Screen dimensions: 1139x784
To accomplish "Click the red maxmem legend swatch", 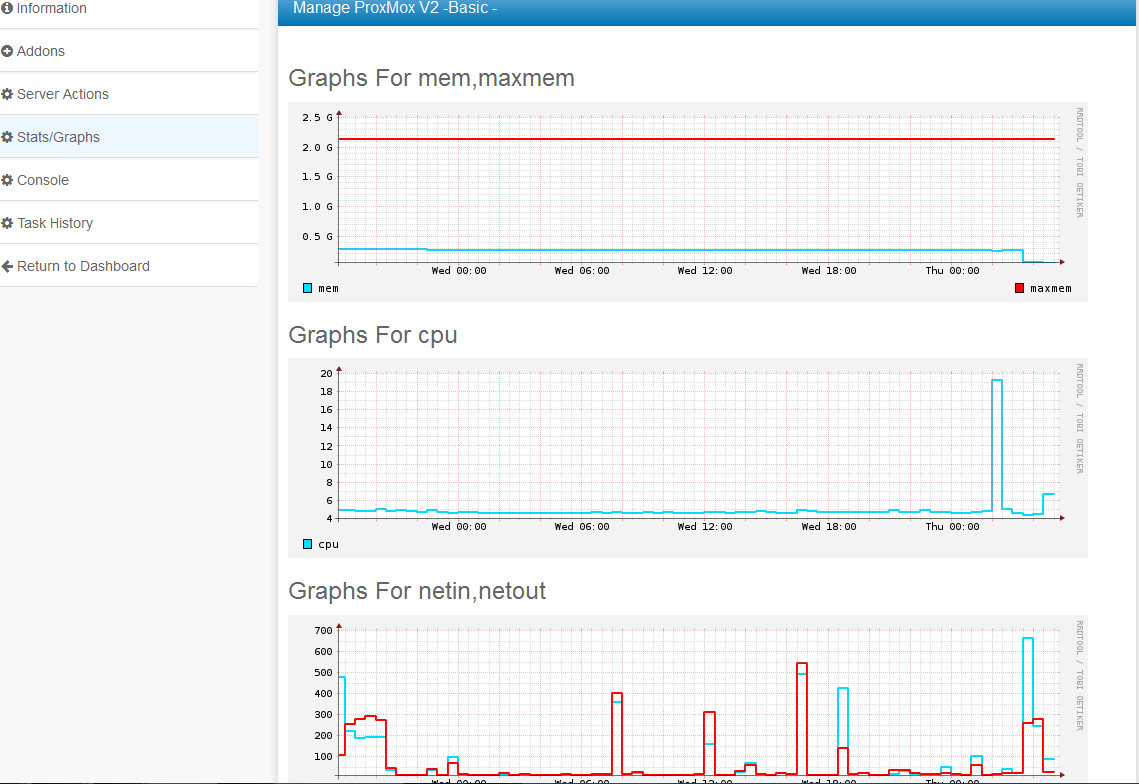I will [1019, 288].
